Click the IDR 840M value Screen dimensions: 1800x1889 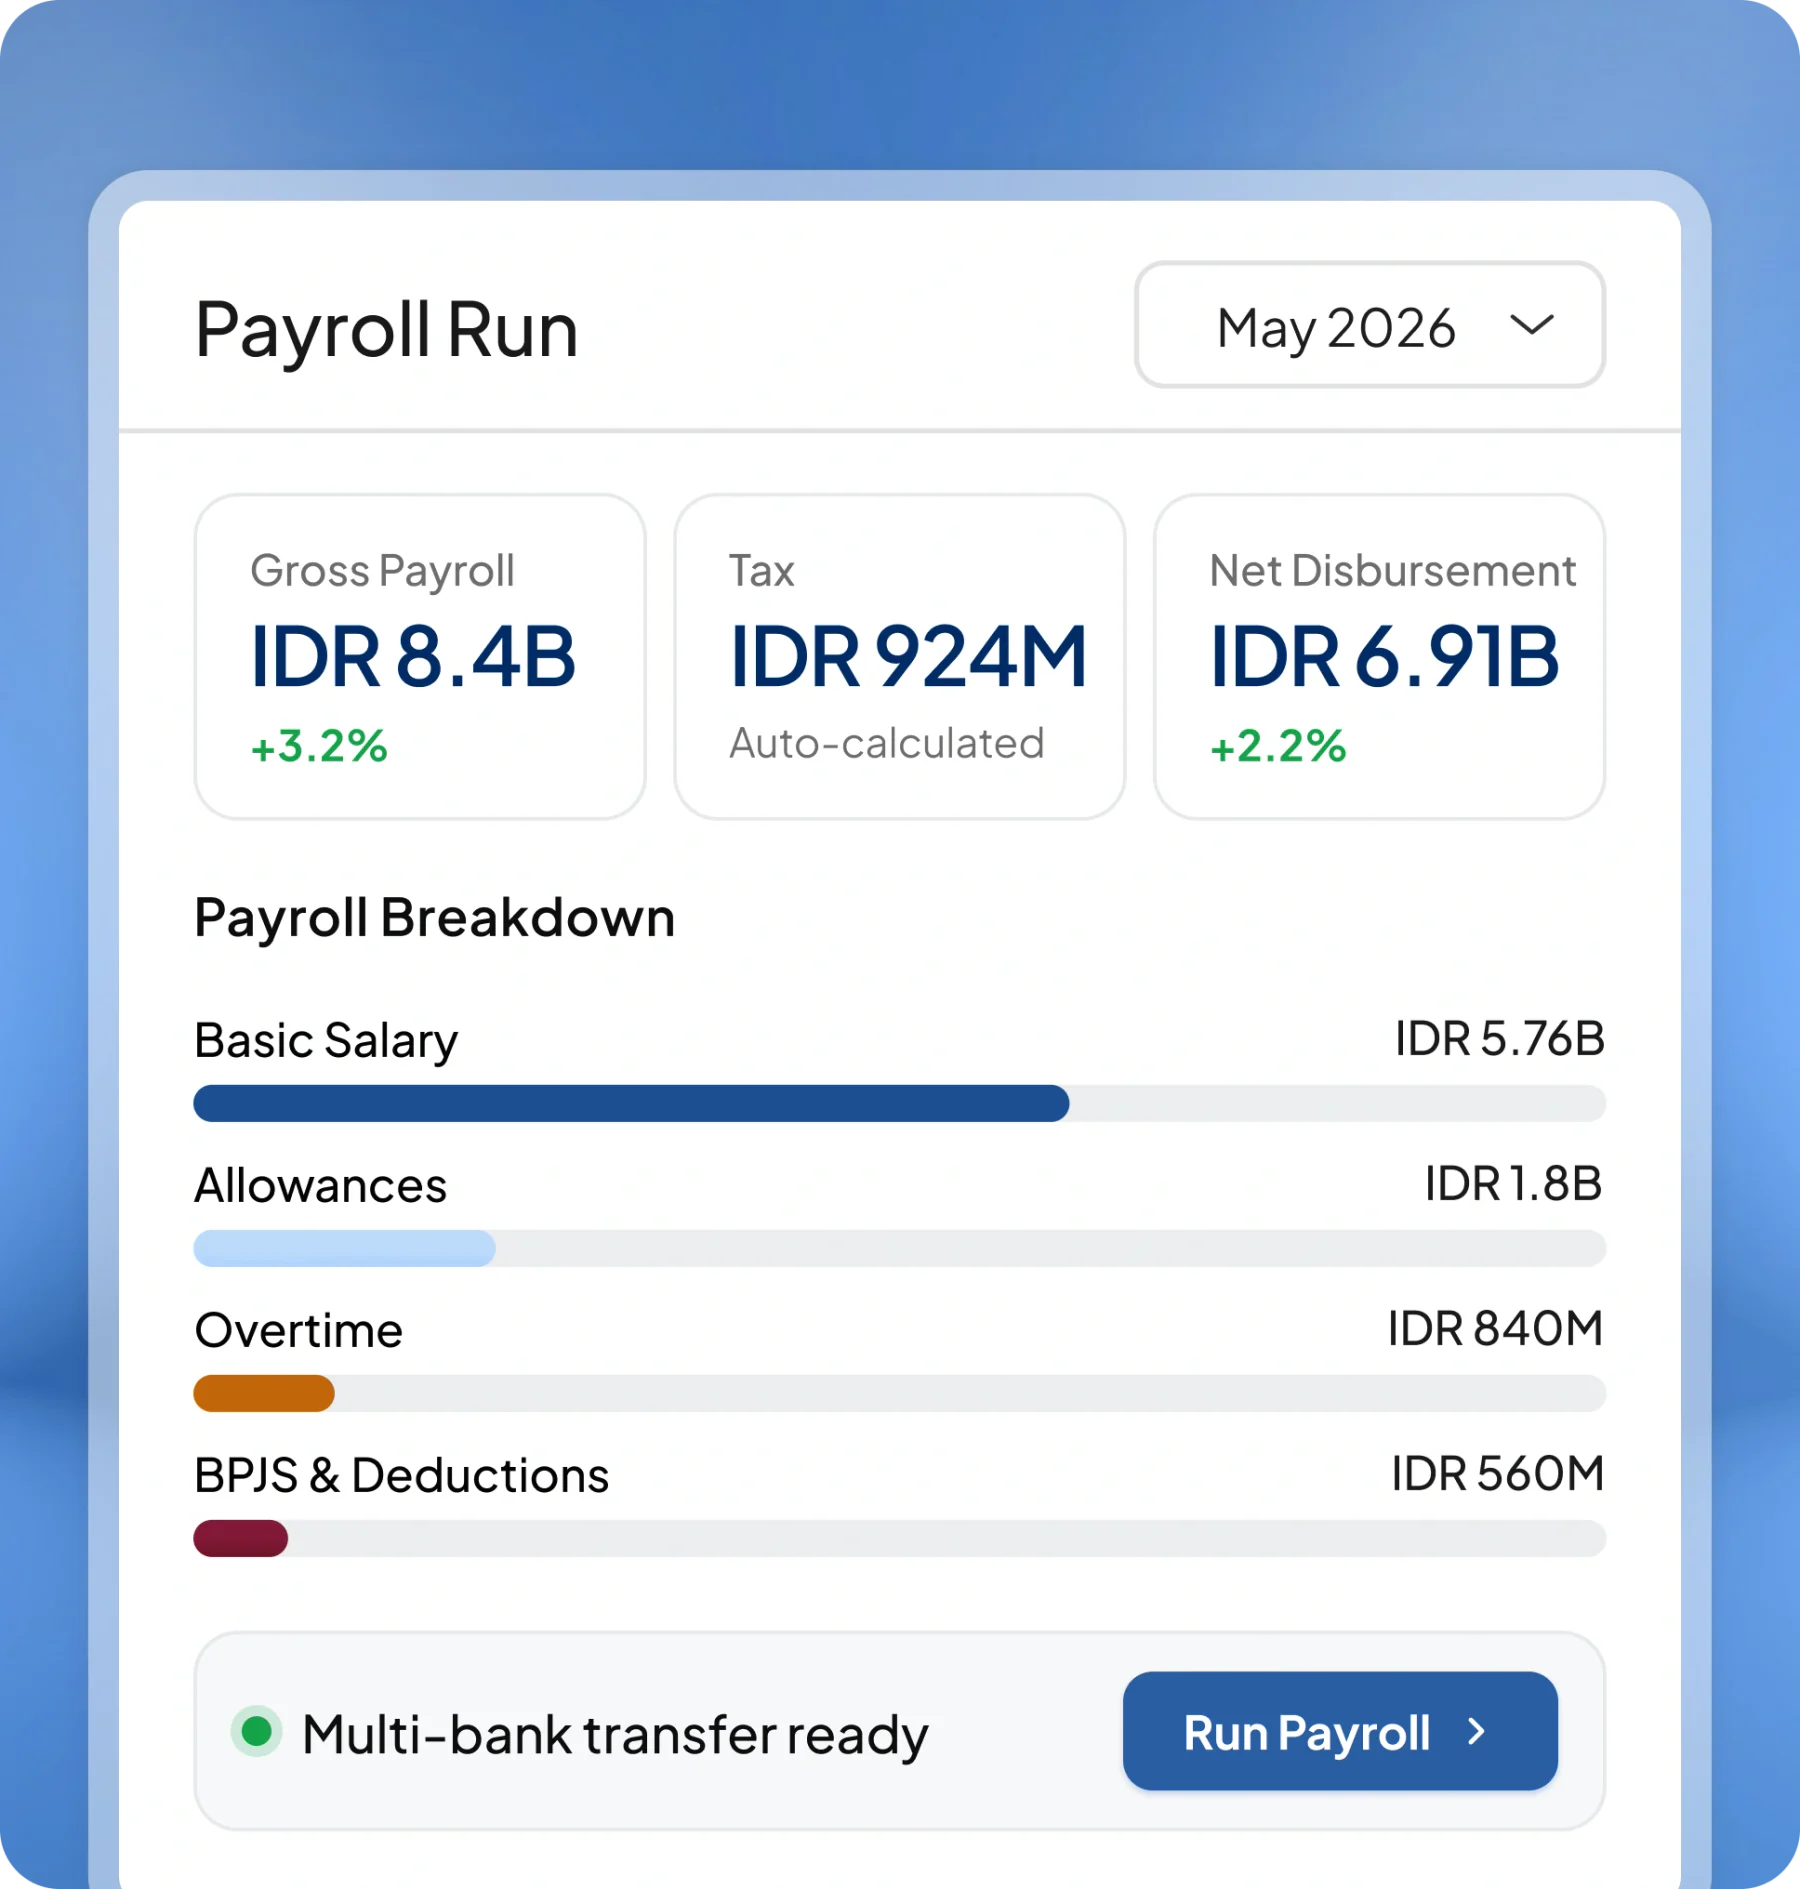click(1496, 1329)
